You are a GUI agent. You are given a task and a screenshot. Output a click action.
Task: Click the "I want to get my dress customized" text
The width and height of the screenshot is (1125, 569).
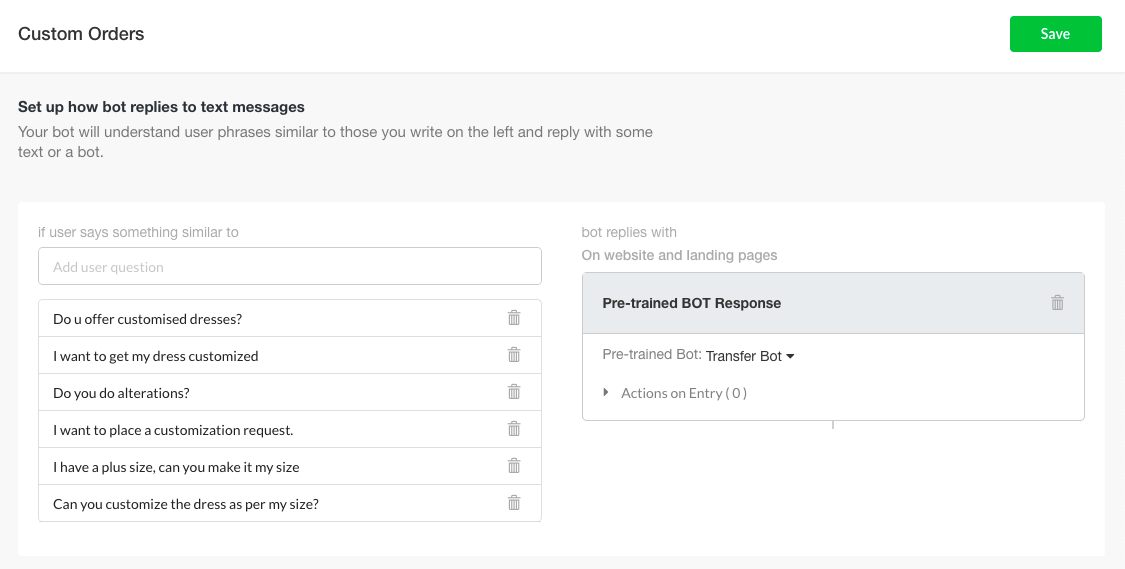156,356
